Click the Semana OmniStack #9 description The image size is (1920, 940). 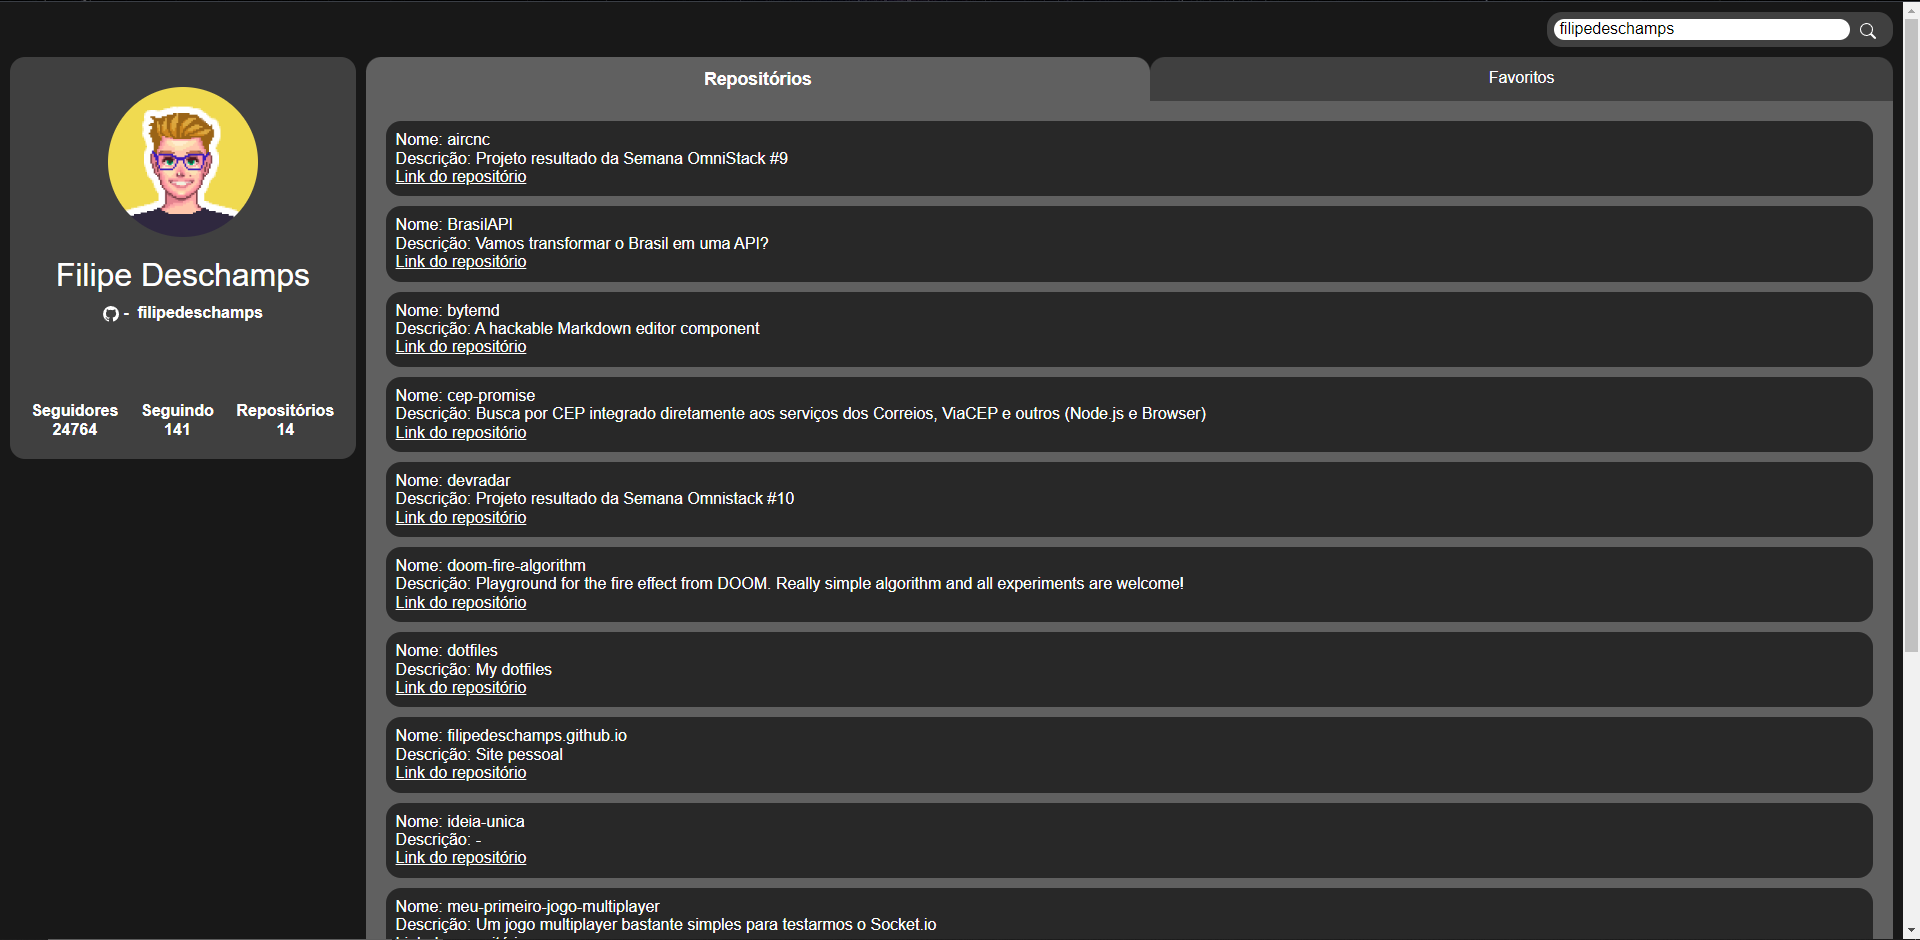tap(592, 159)
